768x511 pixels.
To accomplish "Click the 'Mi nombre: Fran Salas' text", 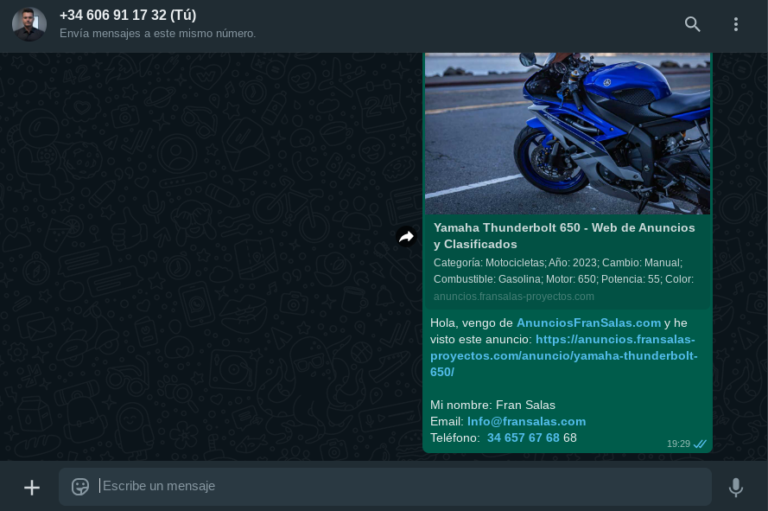I will pos(492,405).
